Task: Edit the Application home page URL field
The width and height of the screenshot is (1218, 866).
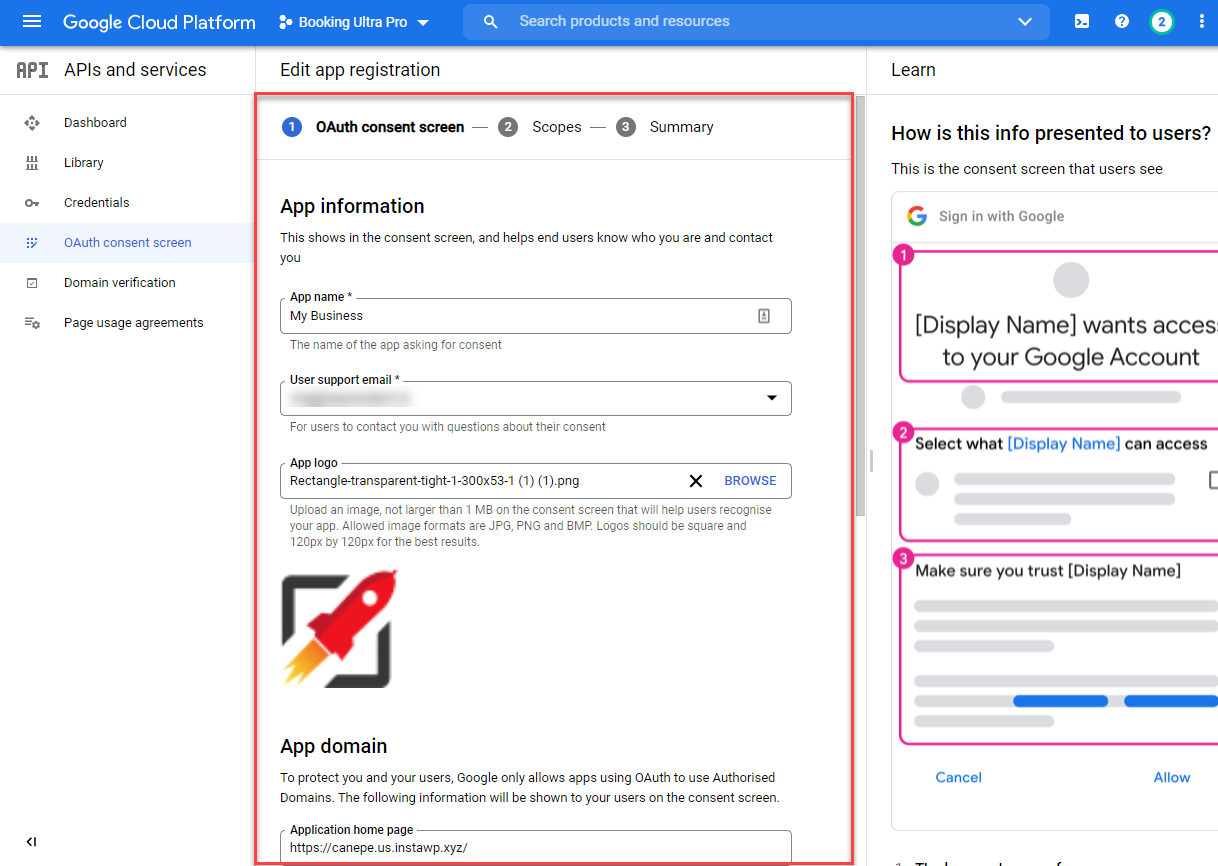Action: pos(536,848)
